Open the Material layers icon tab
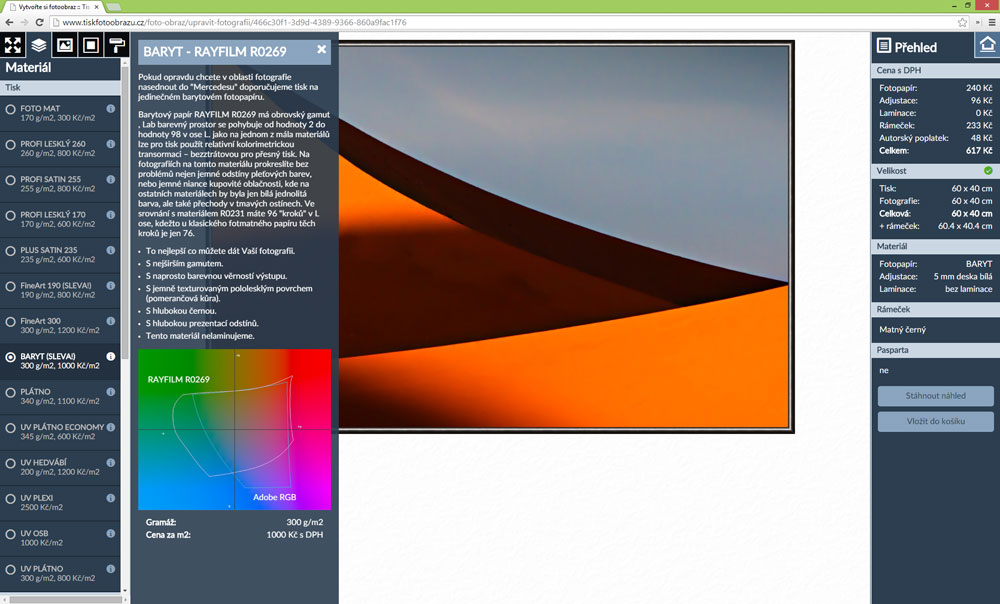The image size is (1000, 604). pos(39,45)
